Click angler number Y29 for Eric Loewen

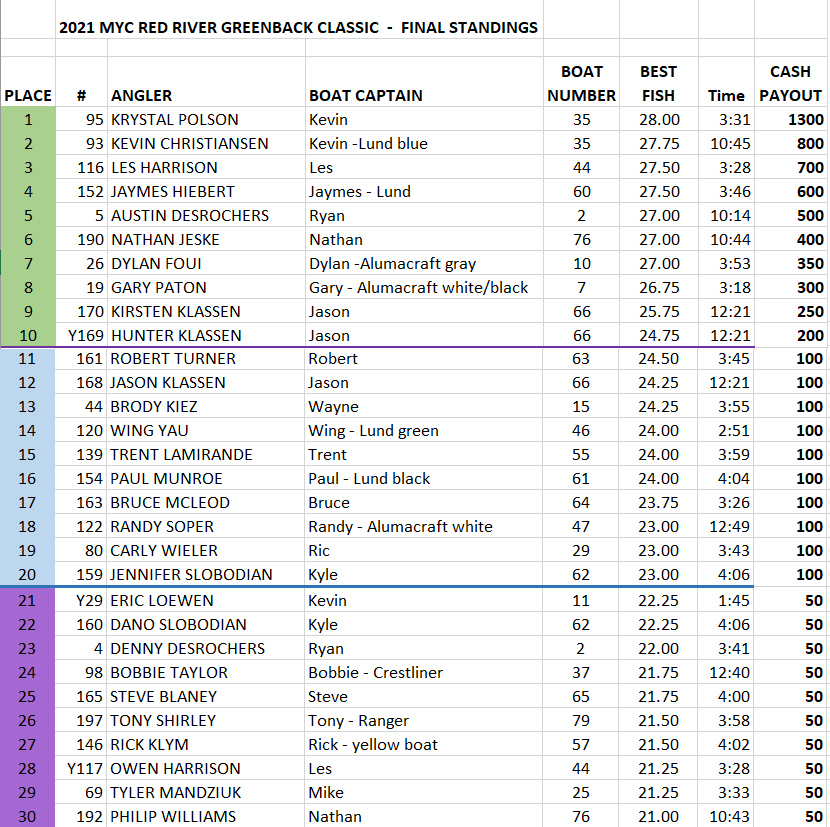(85, 601)
